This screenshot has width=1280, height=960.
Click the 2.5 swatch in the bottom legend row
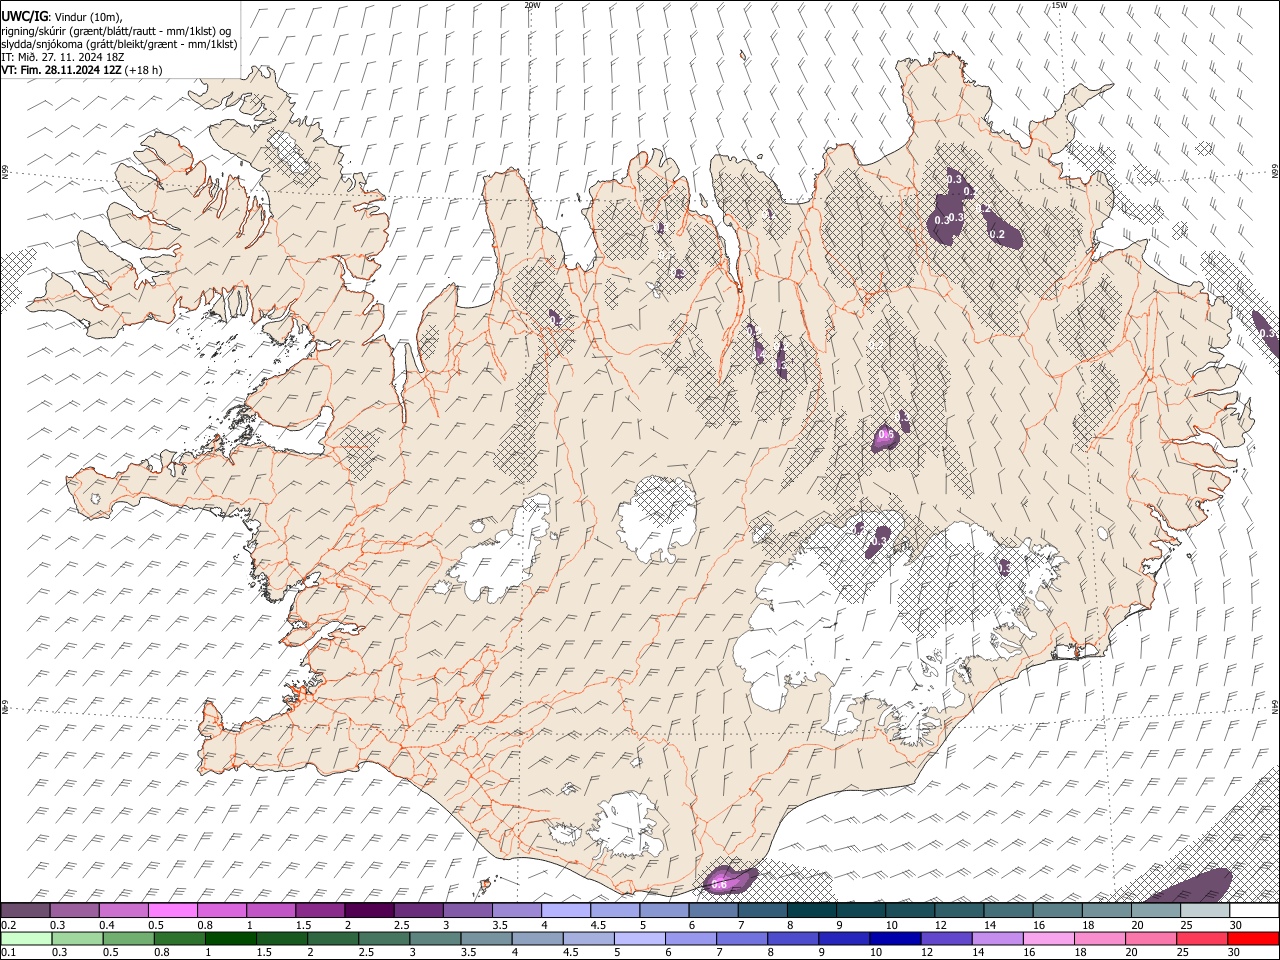tap(384, 938)
